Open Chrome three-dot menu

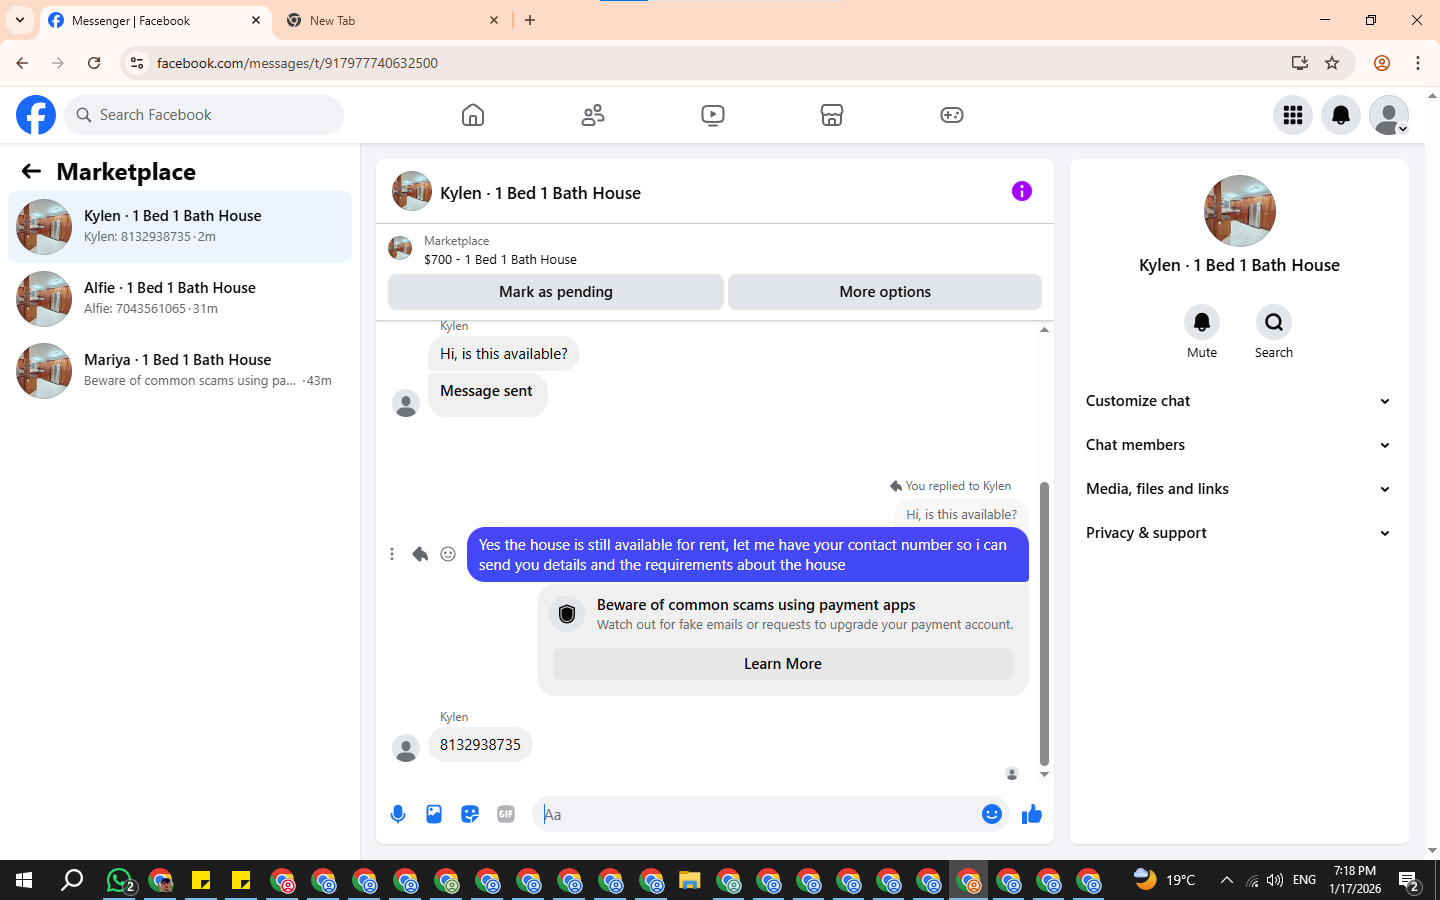click(1417, 63)
